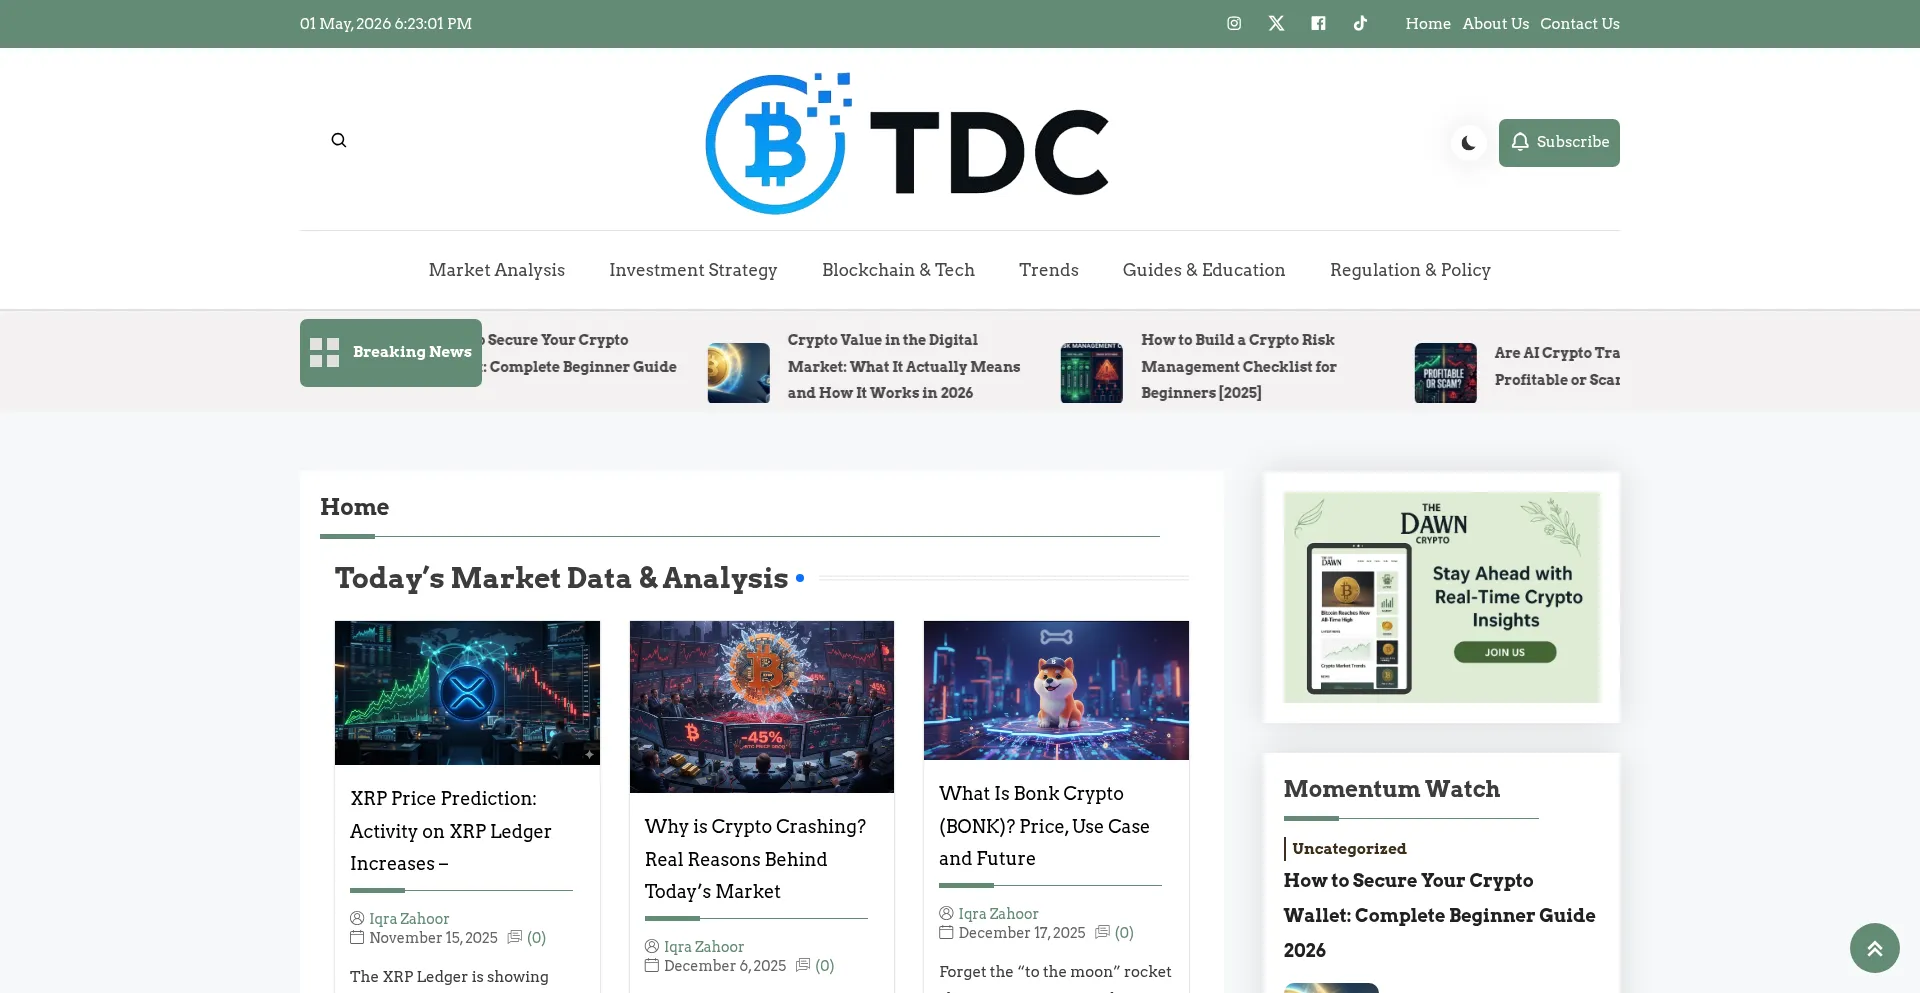Open comments (0) on Crashing card

tap(824, 966)
